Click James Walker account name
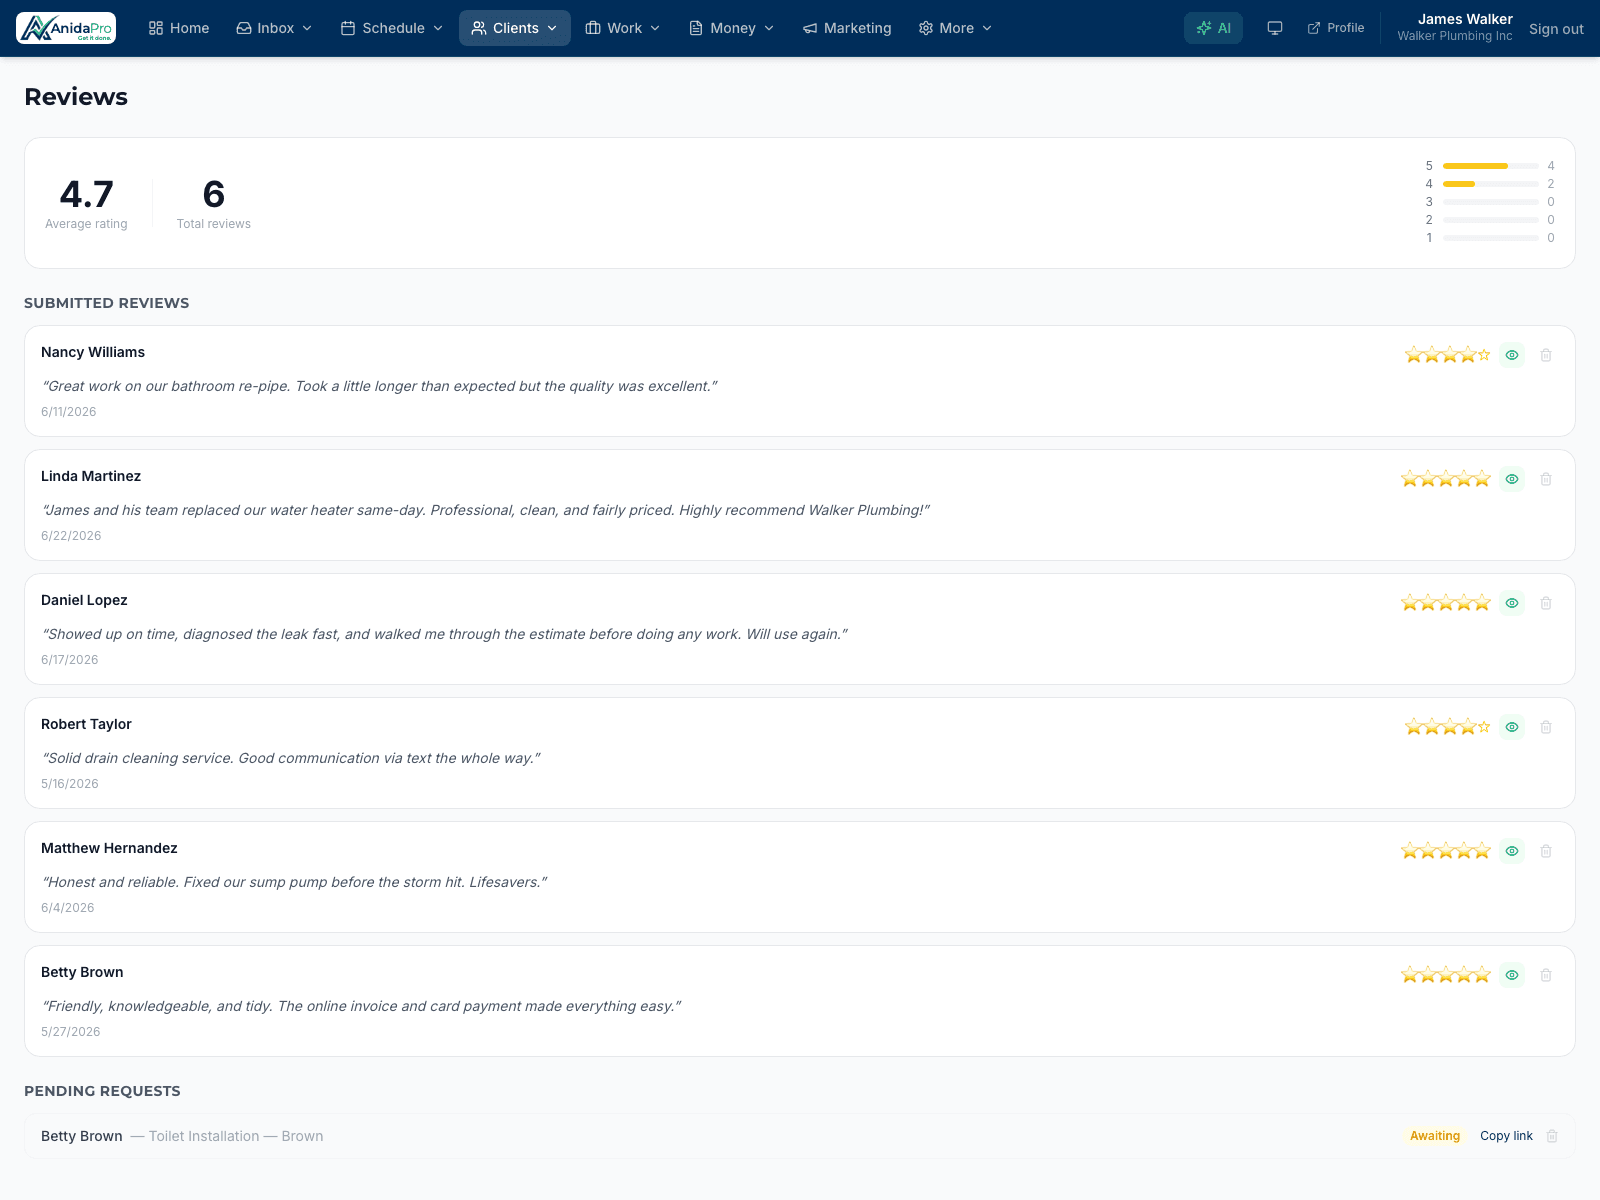1600x1200 pixels. (x=1465, y=19)
